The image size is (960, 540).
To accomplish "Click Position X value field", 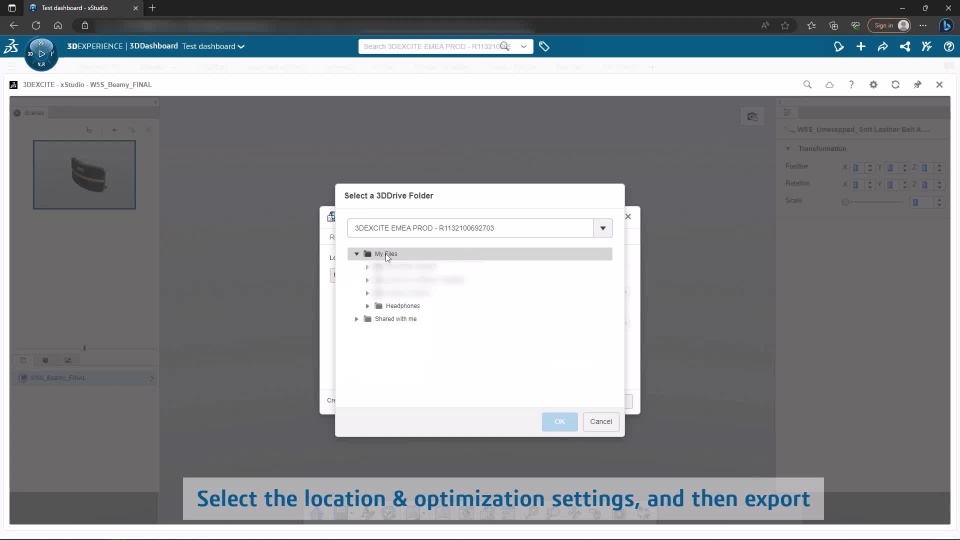I will click(x=859, y=167).
